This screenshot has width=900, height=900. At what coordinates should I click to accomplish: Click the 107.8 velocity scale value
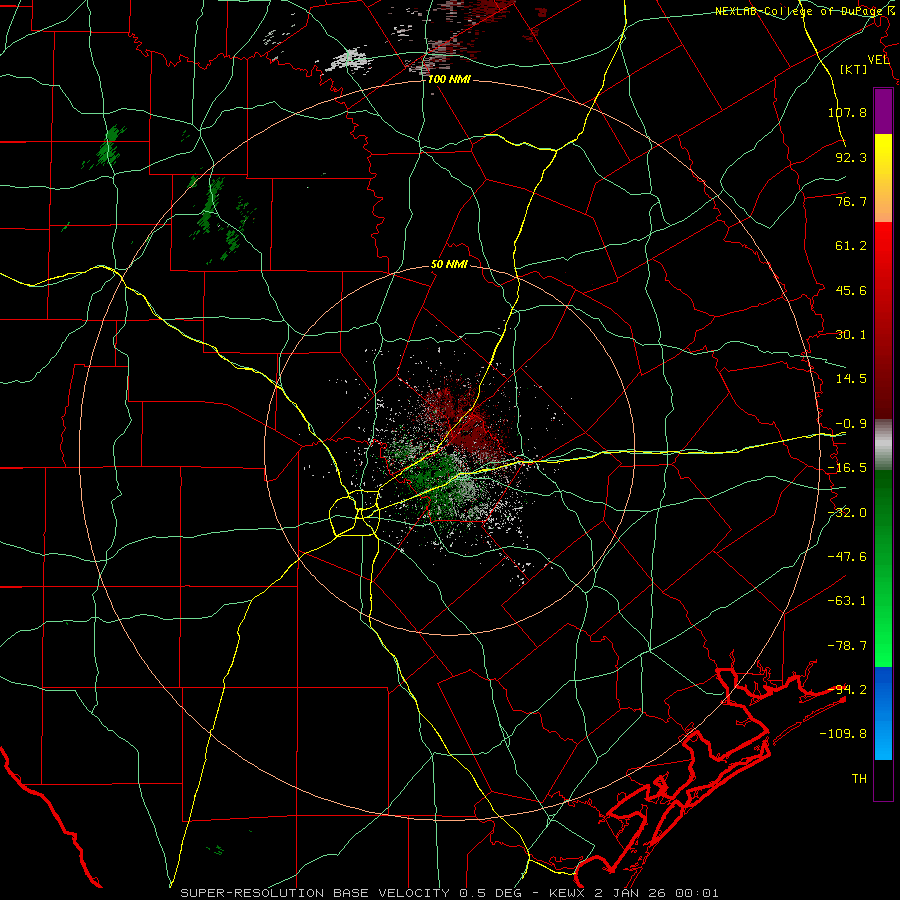847,112
